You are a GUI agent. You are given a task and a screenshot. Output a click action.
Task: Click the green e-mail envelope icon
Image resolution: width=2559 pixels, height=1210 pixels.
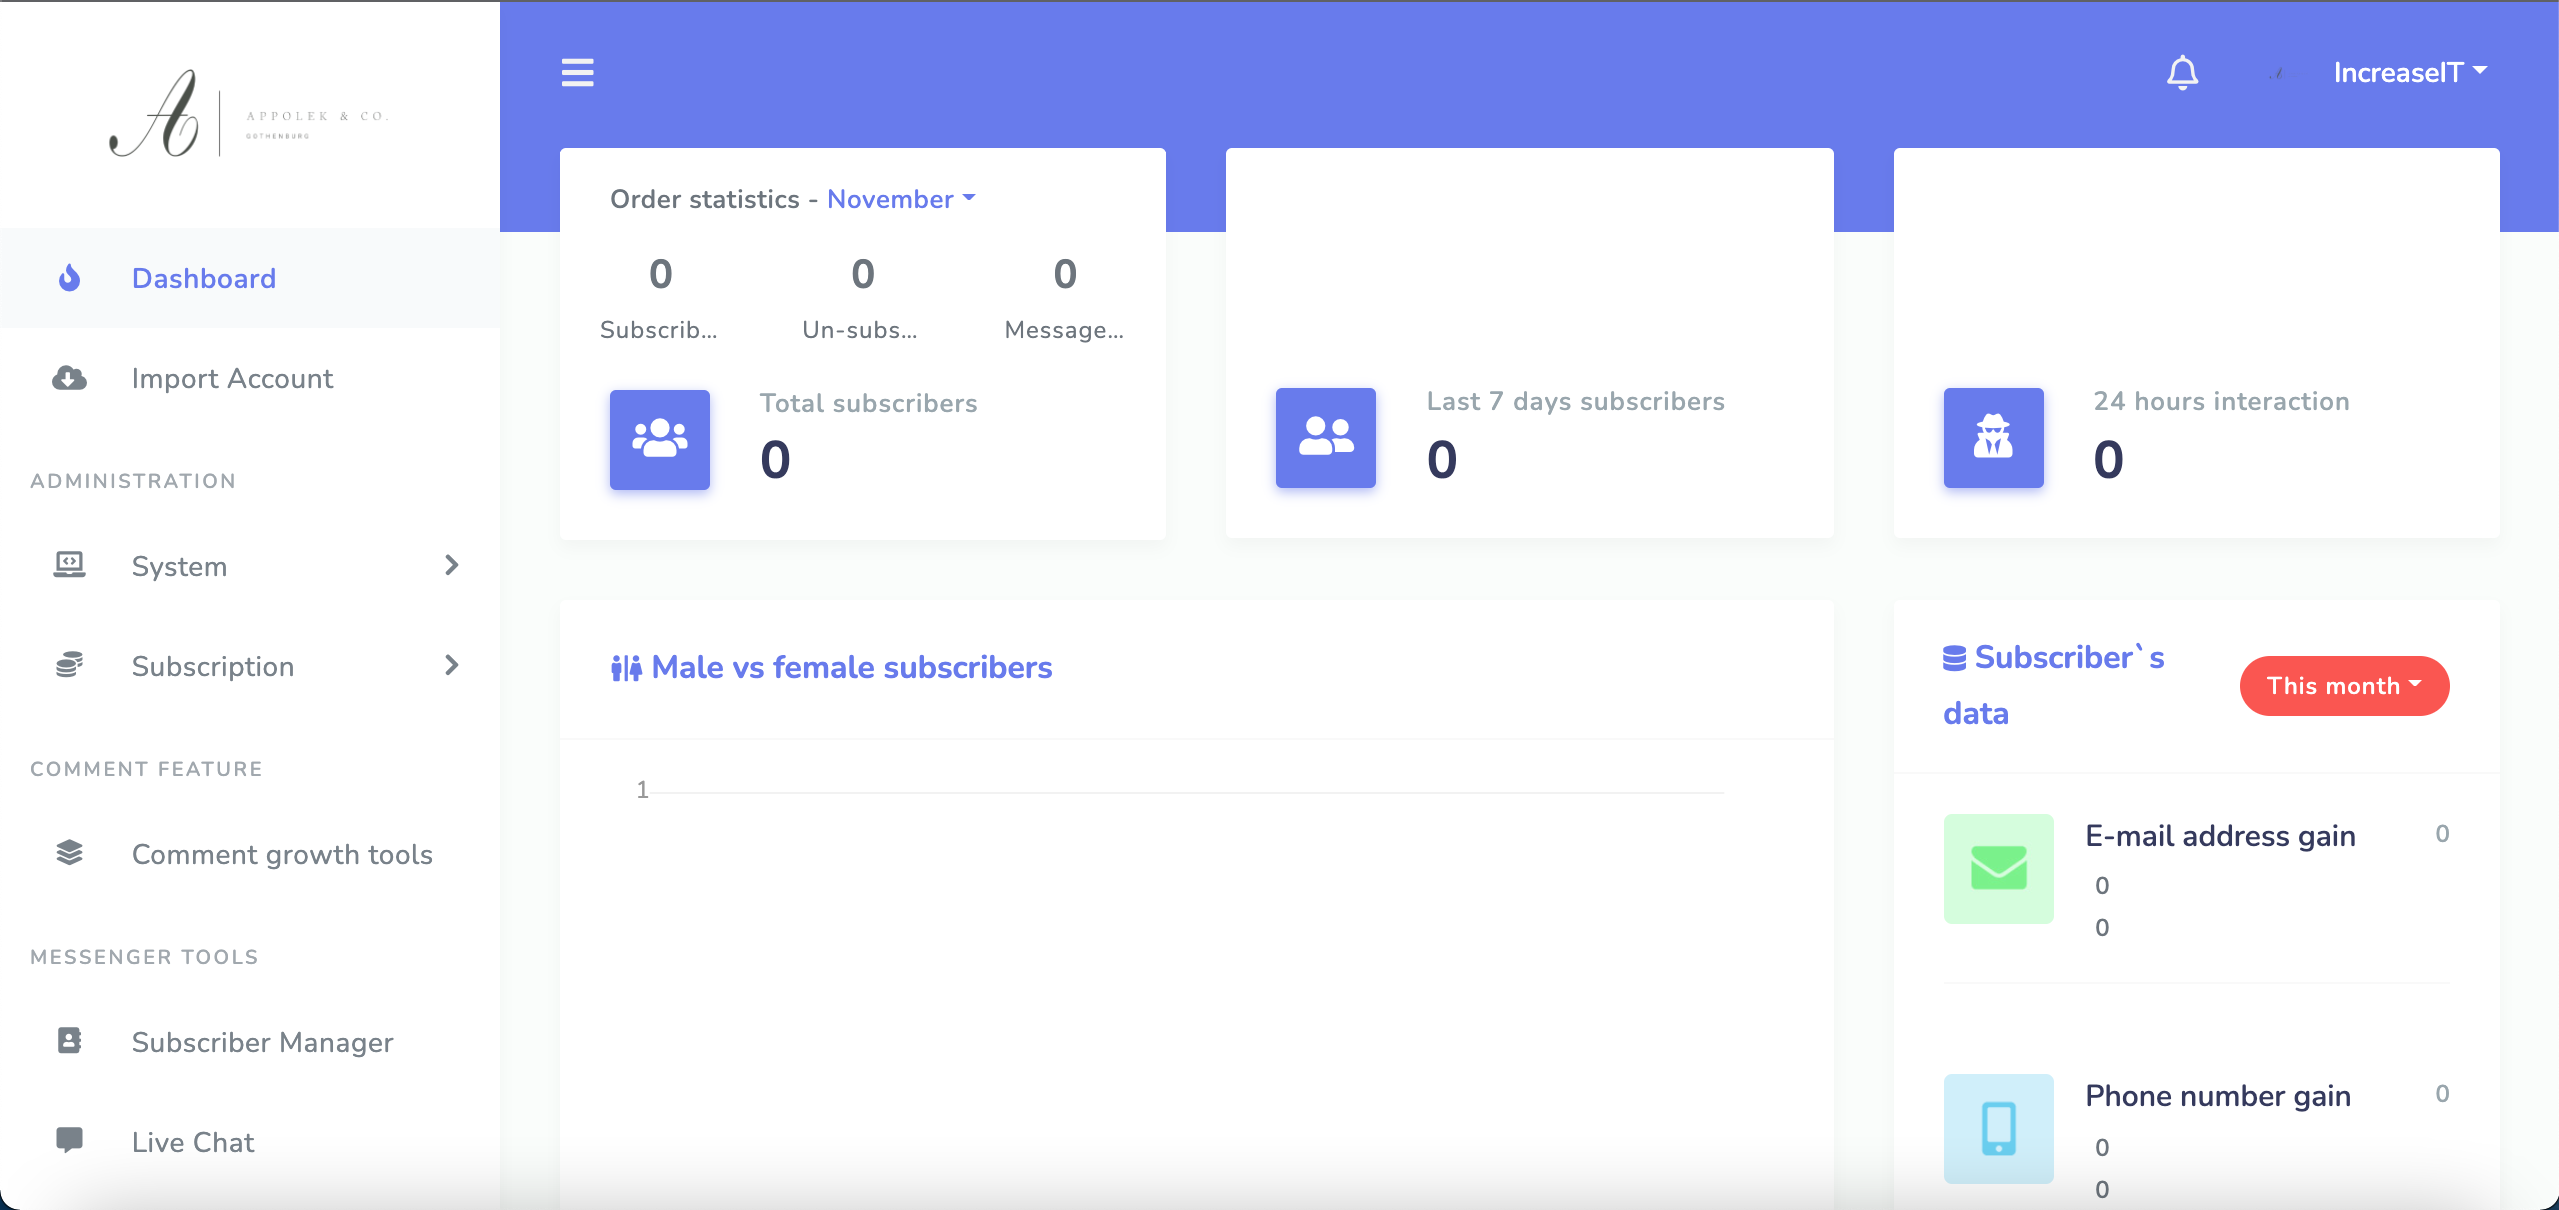pyautogui.click(x=1997, y=868)
